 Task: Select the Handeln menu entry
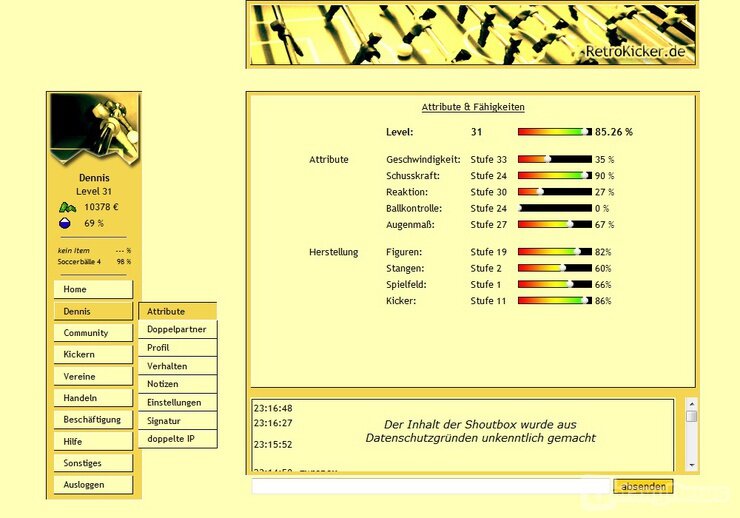pos(93,398)
